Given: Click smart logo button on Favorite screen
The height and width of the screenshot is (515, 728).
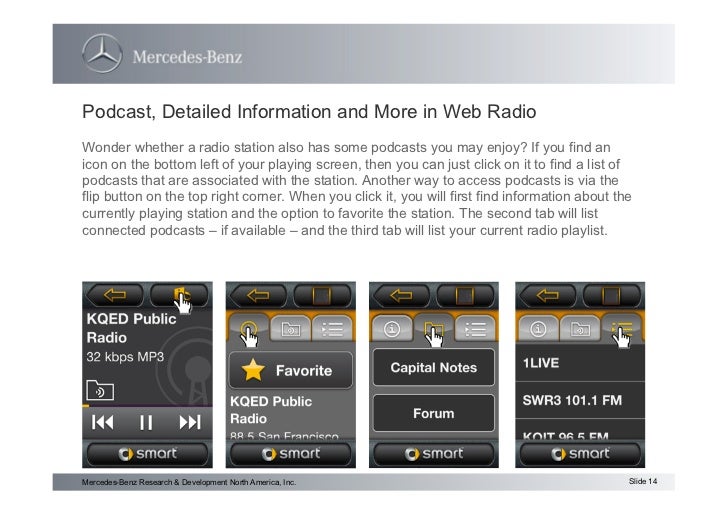Looking at the screenshot, I should click(x=291, y=454).
